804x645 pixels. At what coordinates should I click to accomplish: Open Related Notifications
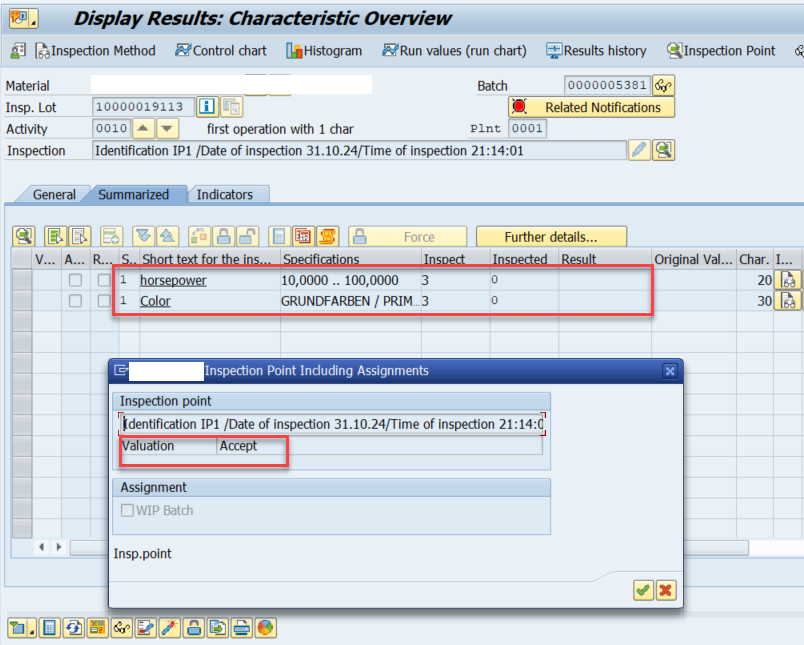point(592,107)
